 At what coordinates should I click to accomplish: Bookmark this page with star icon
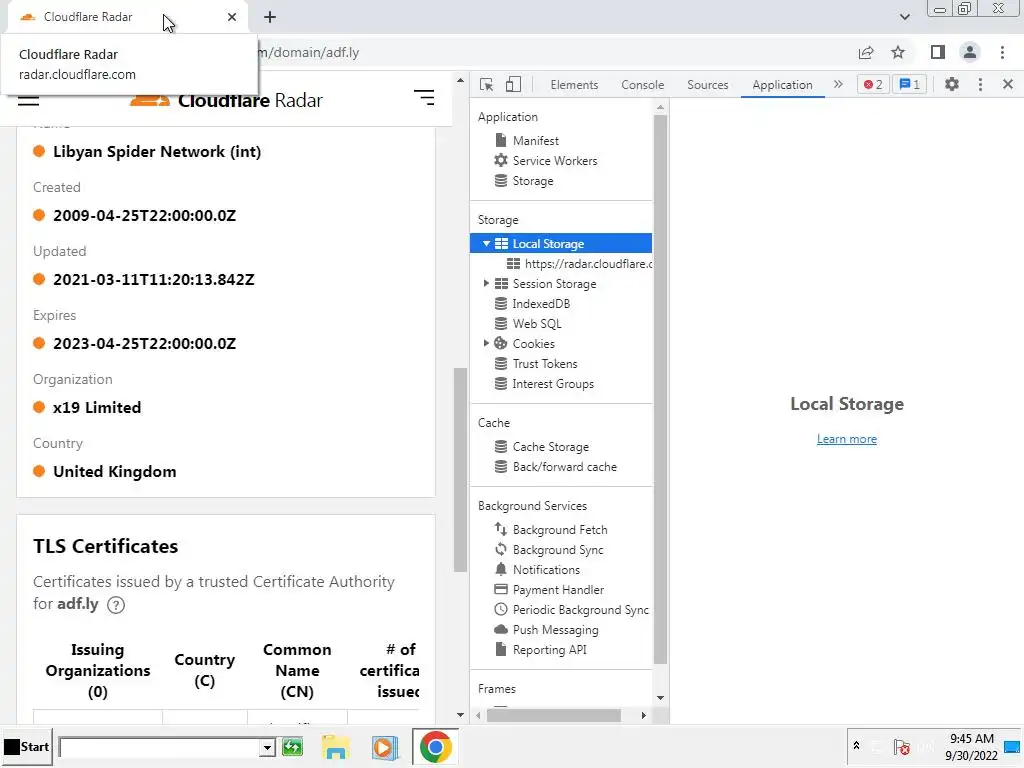(898, 52)
